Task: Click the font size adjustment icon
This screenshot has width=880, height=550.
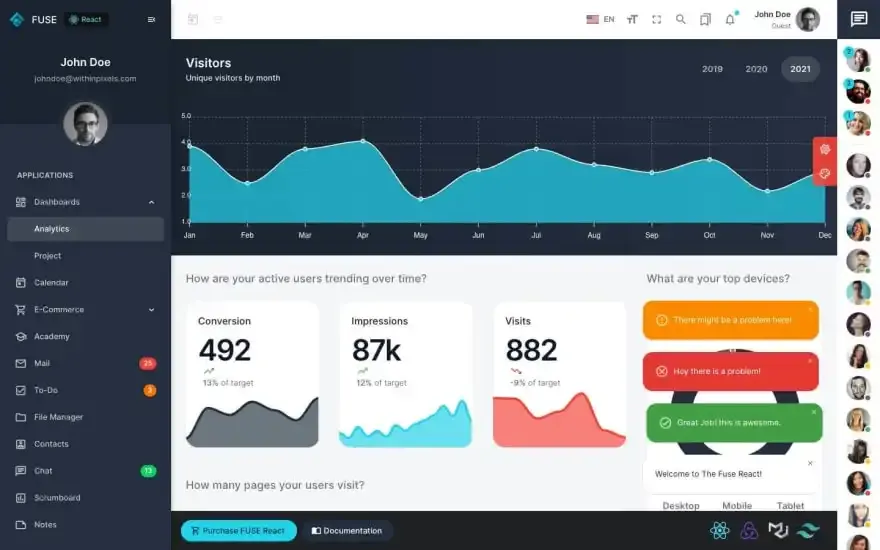Action: 632,20
